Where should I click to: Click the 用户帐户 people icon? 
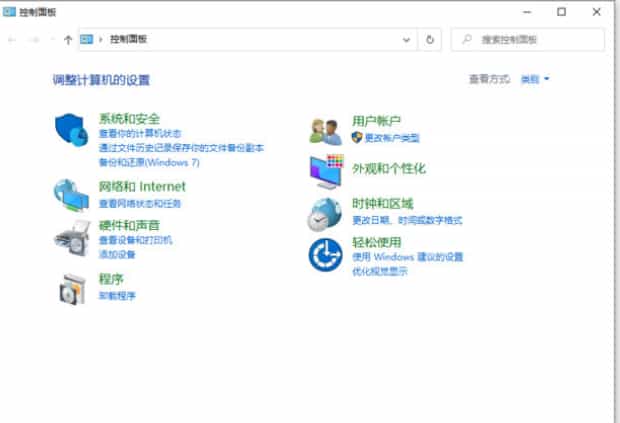326,130
